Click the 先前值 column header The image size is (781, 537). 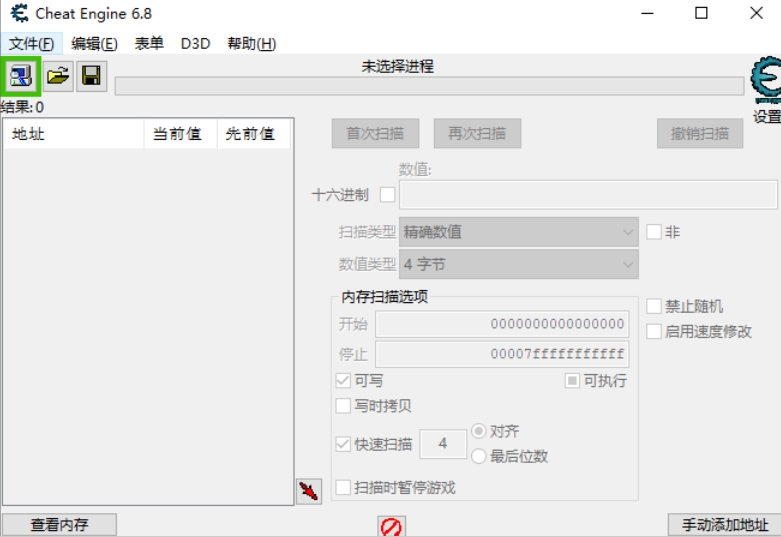pyautogui.click(x=254, y=134)
